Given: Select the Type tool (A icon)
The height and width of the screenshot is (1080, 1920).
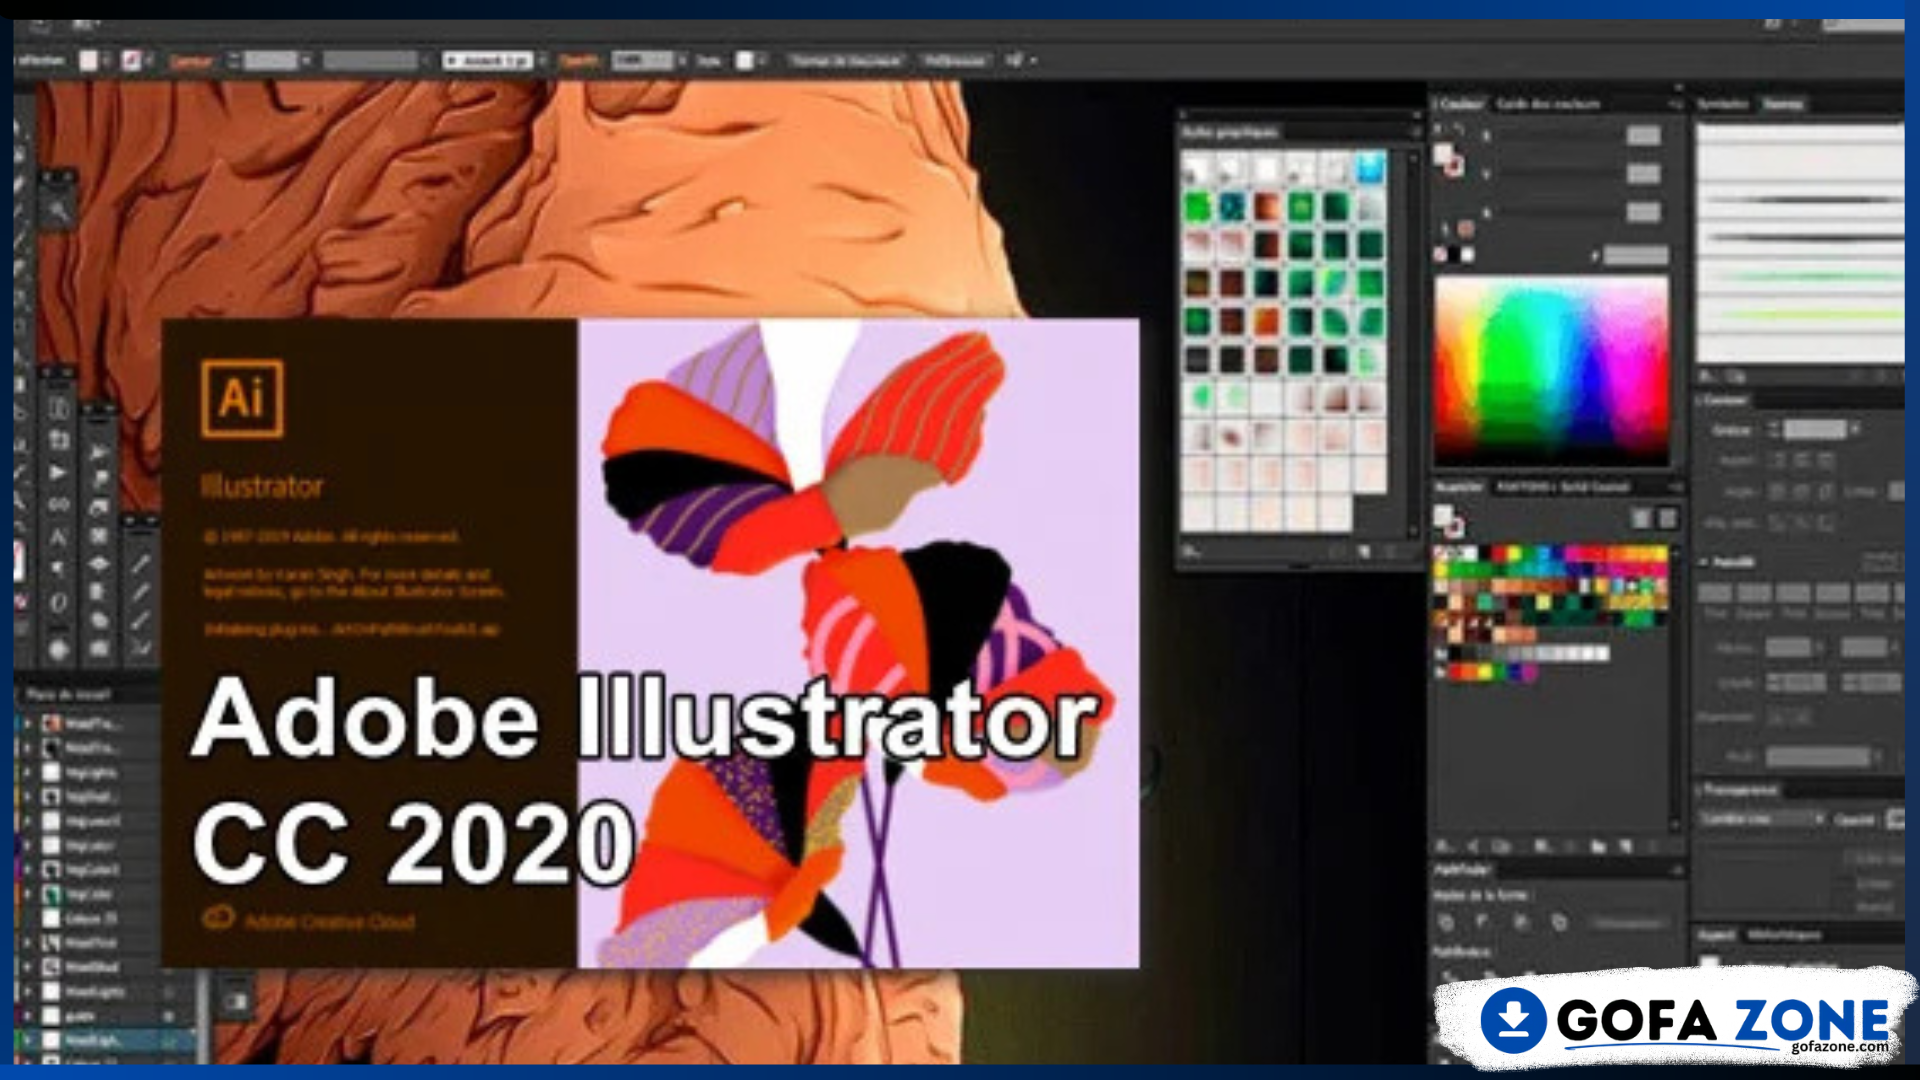Looking at the screenshot, I should pyautogui.click(x=58, y=538).
